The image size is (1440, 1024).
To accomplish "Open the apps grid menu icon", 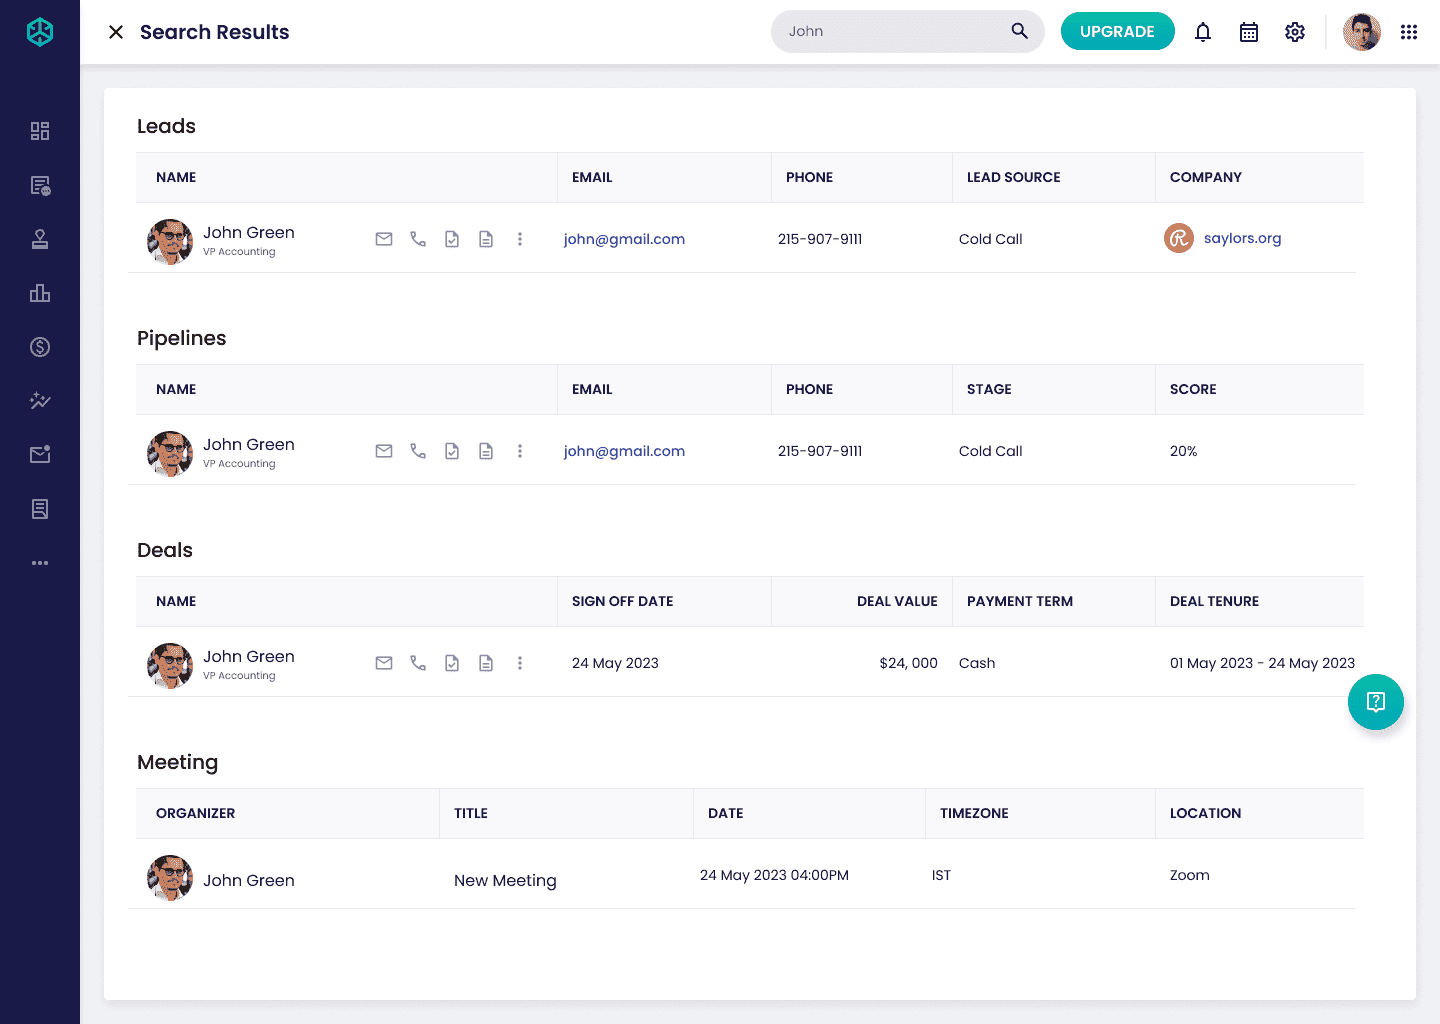I will point(1409,32).
